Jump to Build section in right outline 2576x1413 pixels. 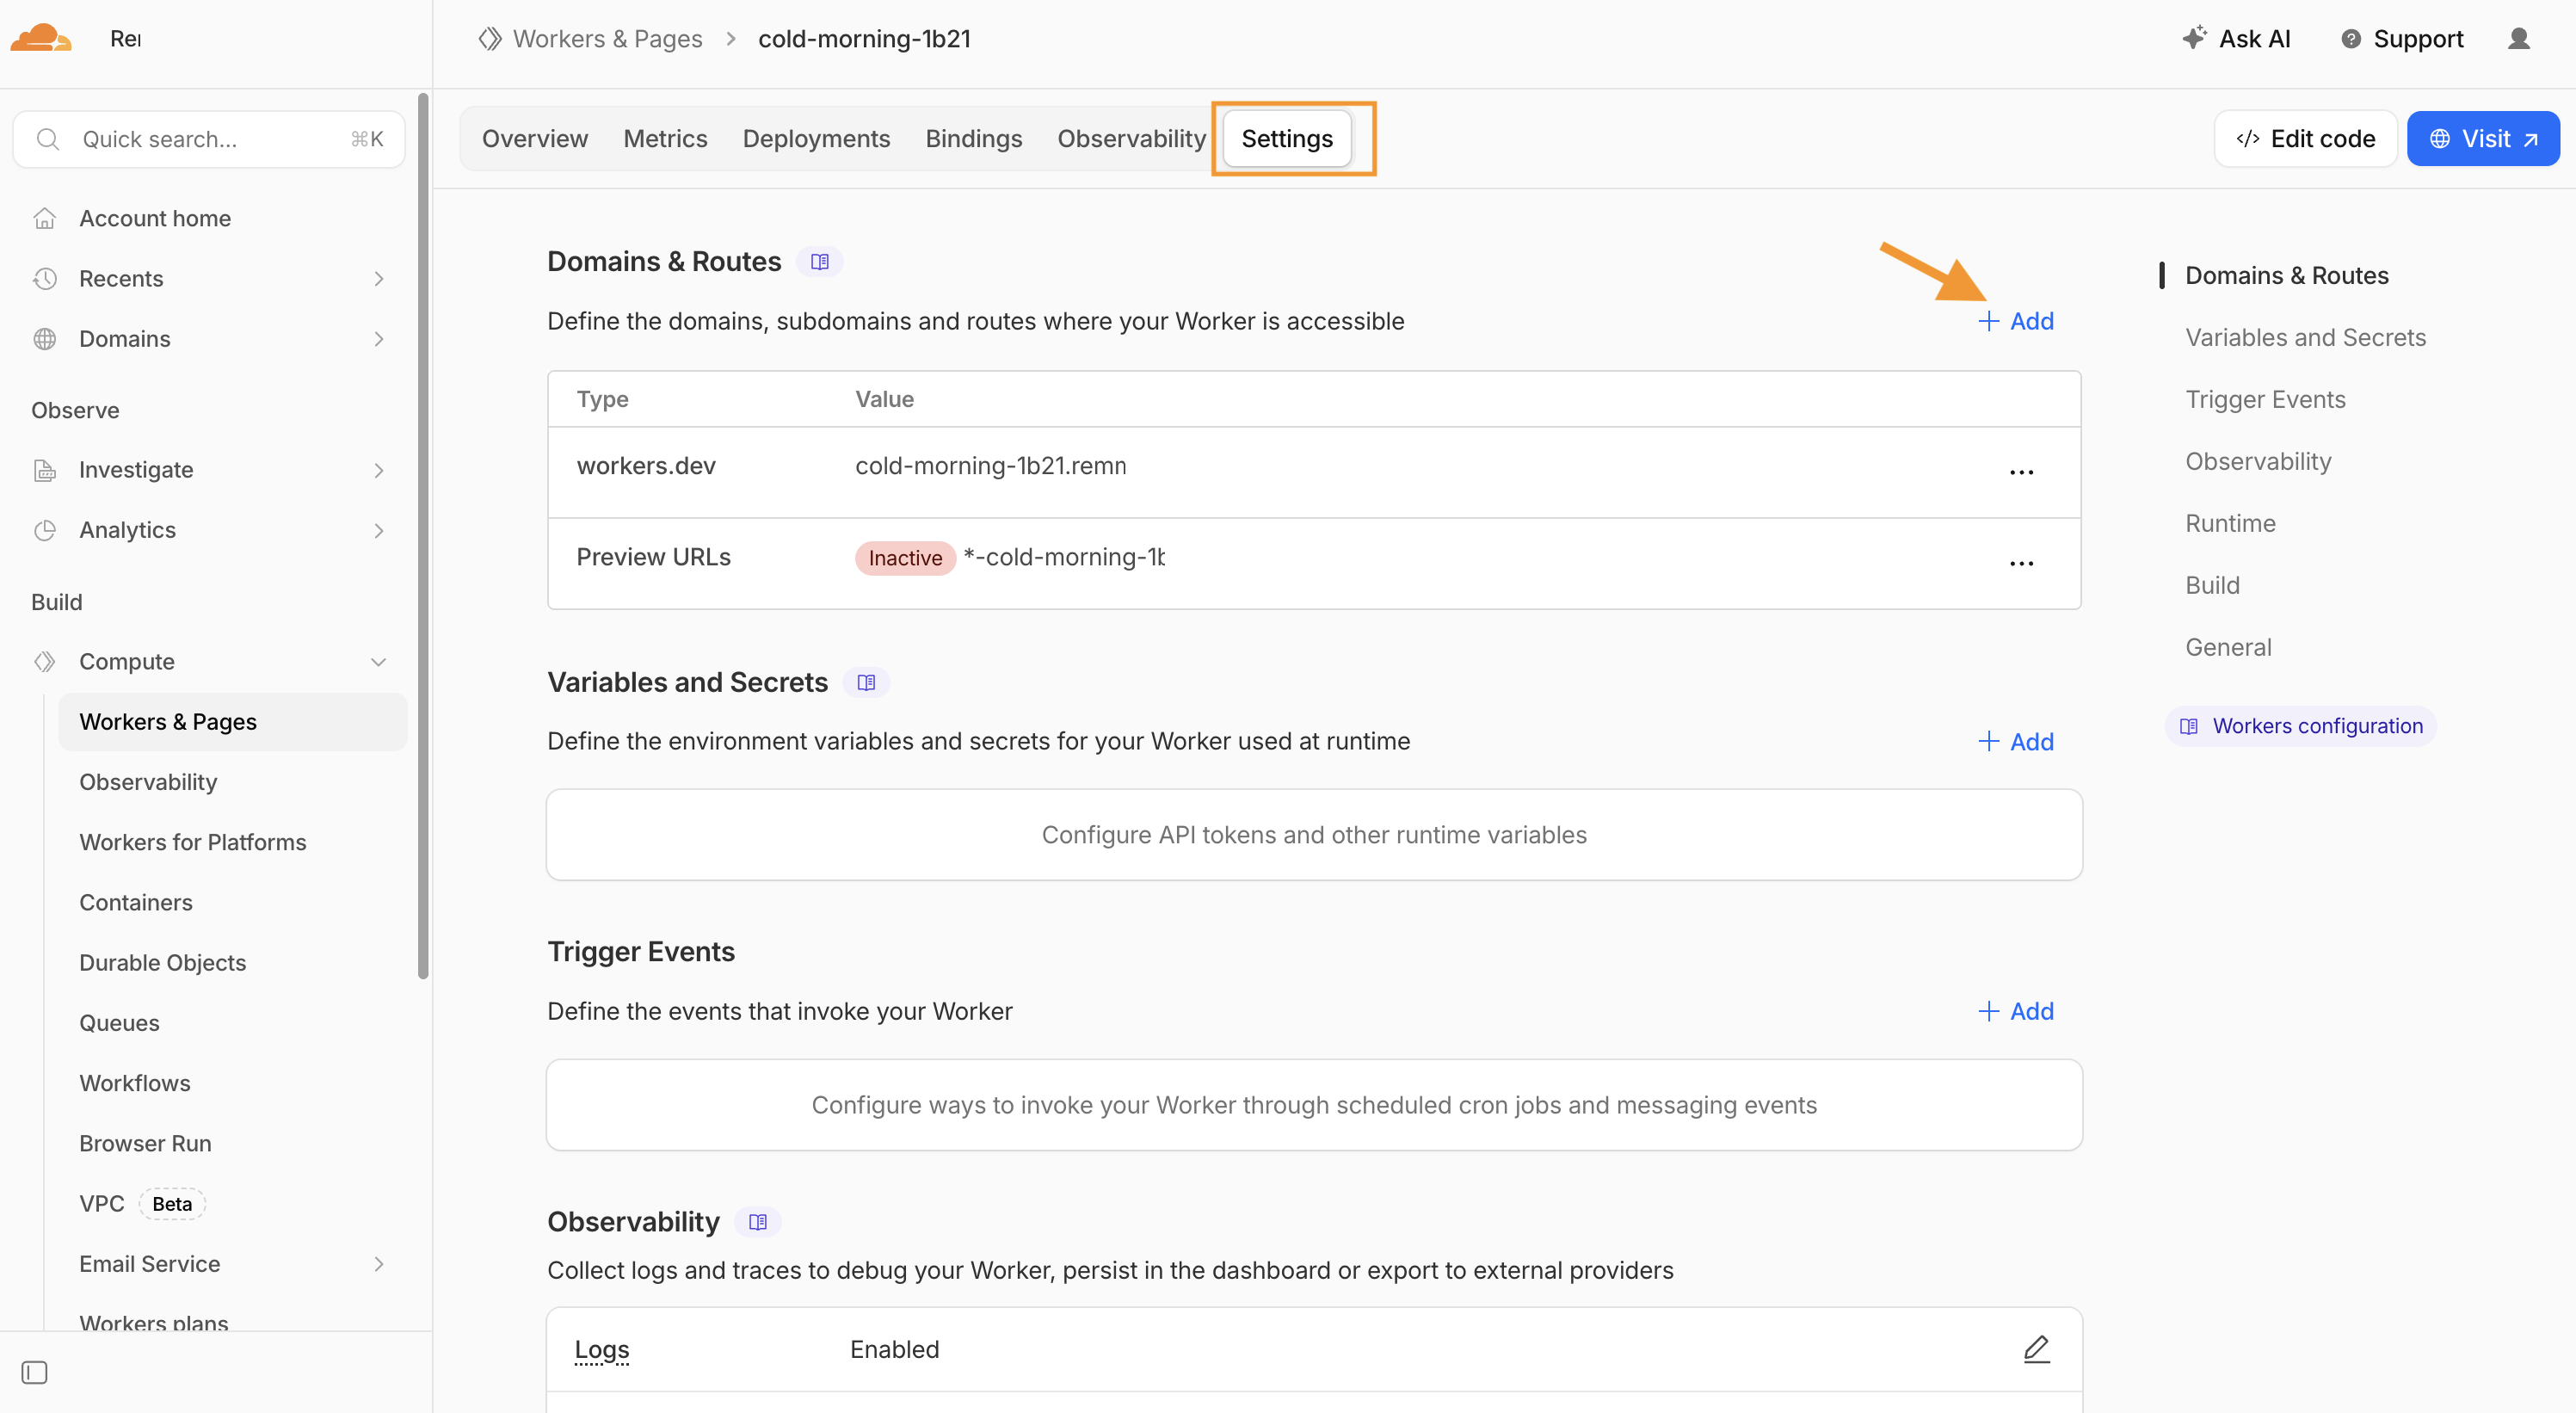tap(2212, 586)
